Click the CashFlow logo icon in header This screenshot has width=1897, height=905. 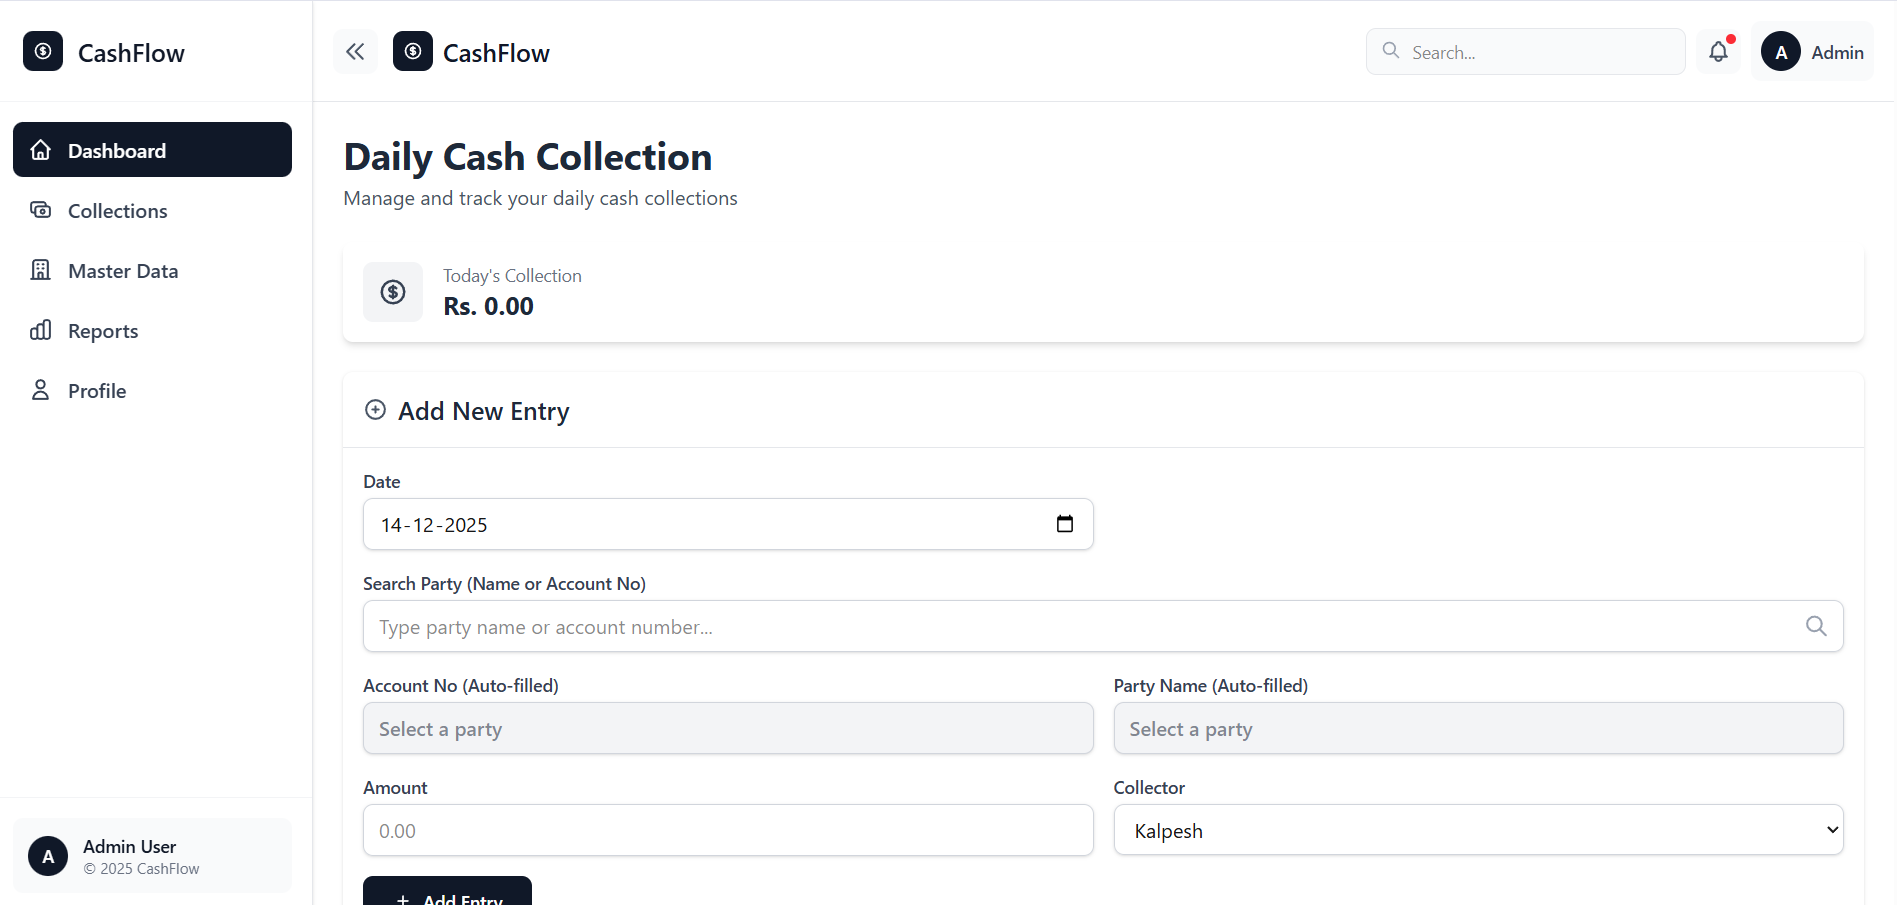click(413, 51)
